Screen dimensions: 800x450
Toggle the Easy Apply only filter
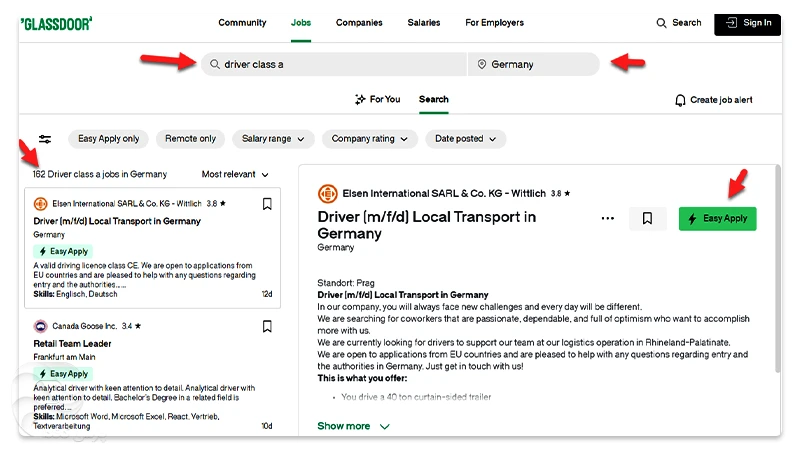(108, 139)
